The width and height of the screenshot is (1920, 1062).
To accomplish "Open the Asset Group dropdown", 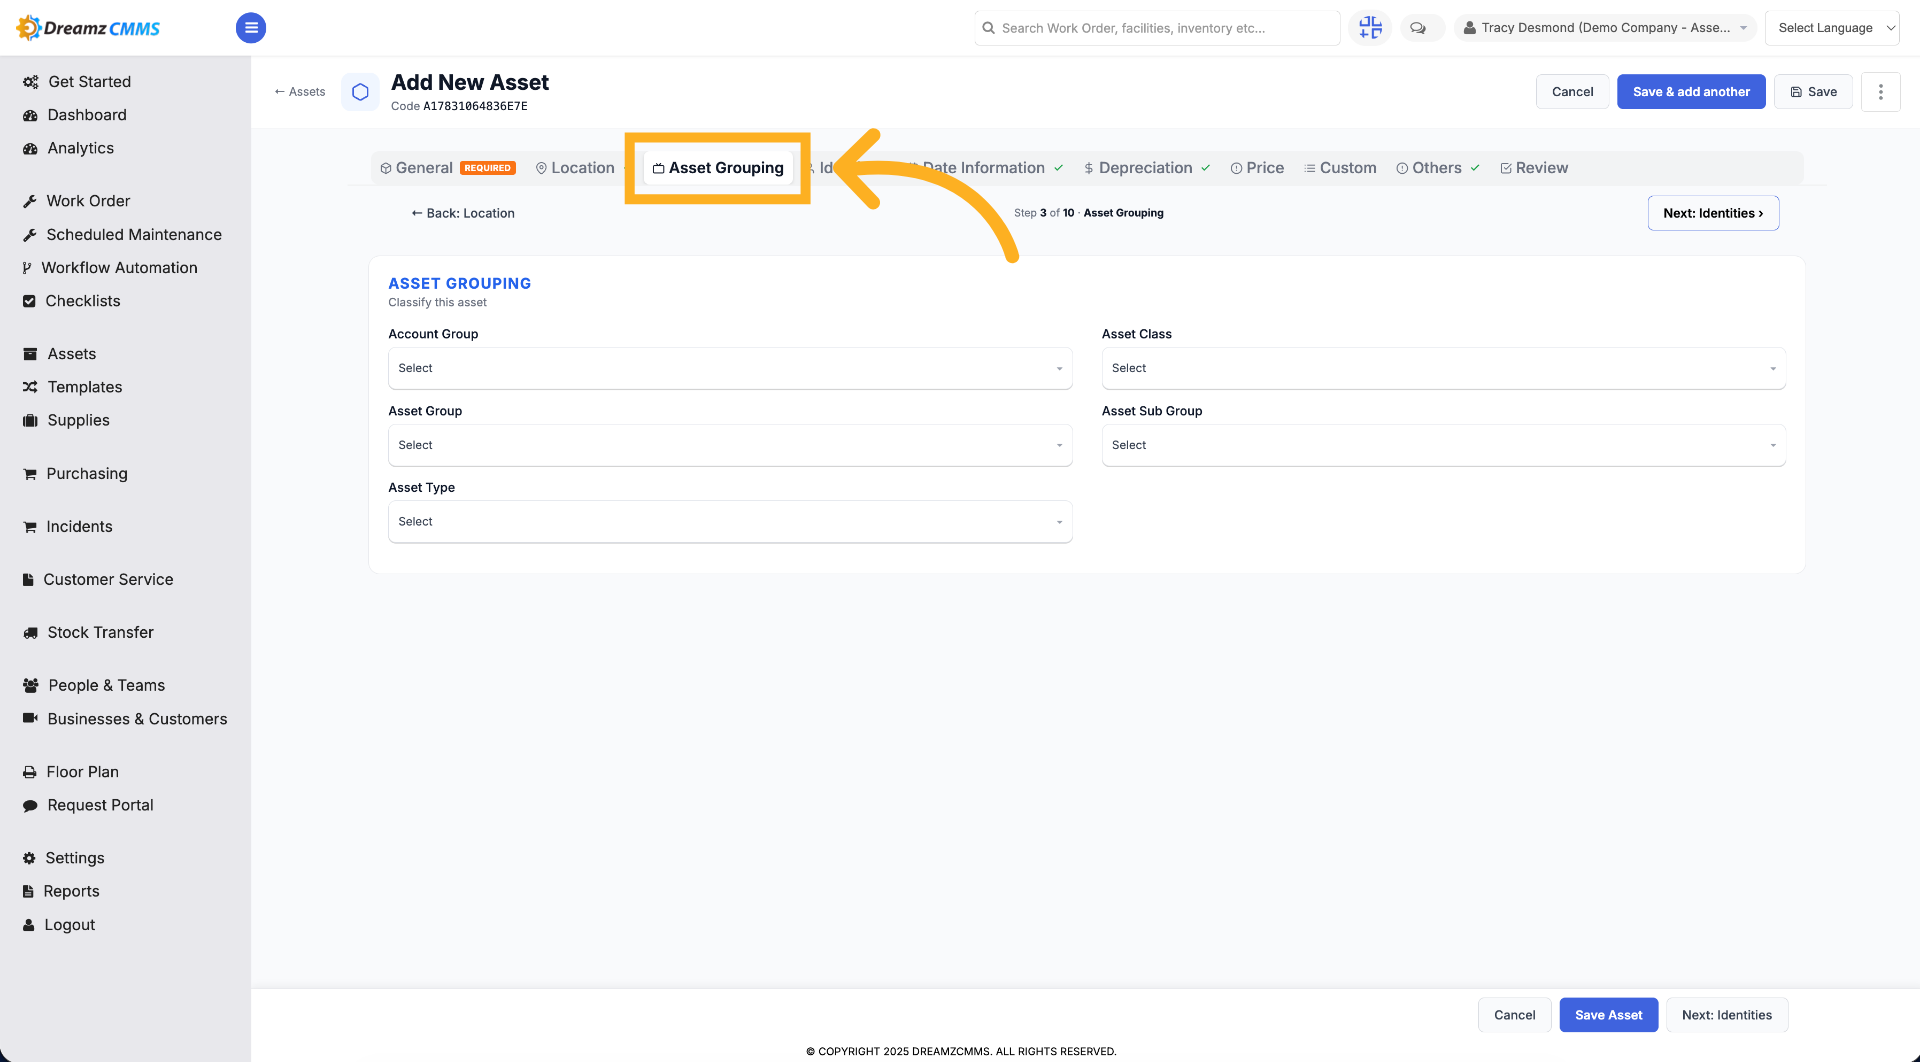I will coord(730,445).
